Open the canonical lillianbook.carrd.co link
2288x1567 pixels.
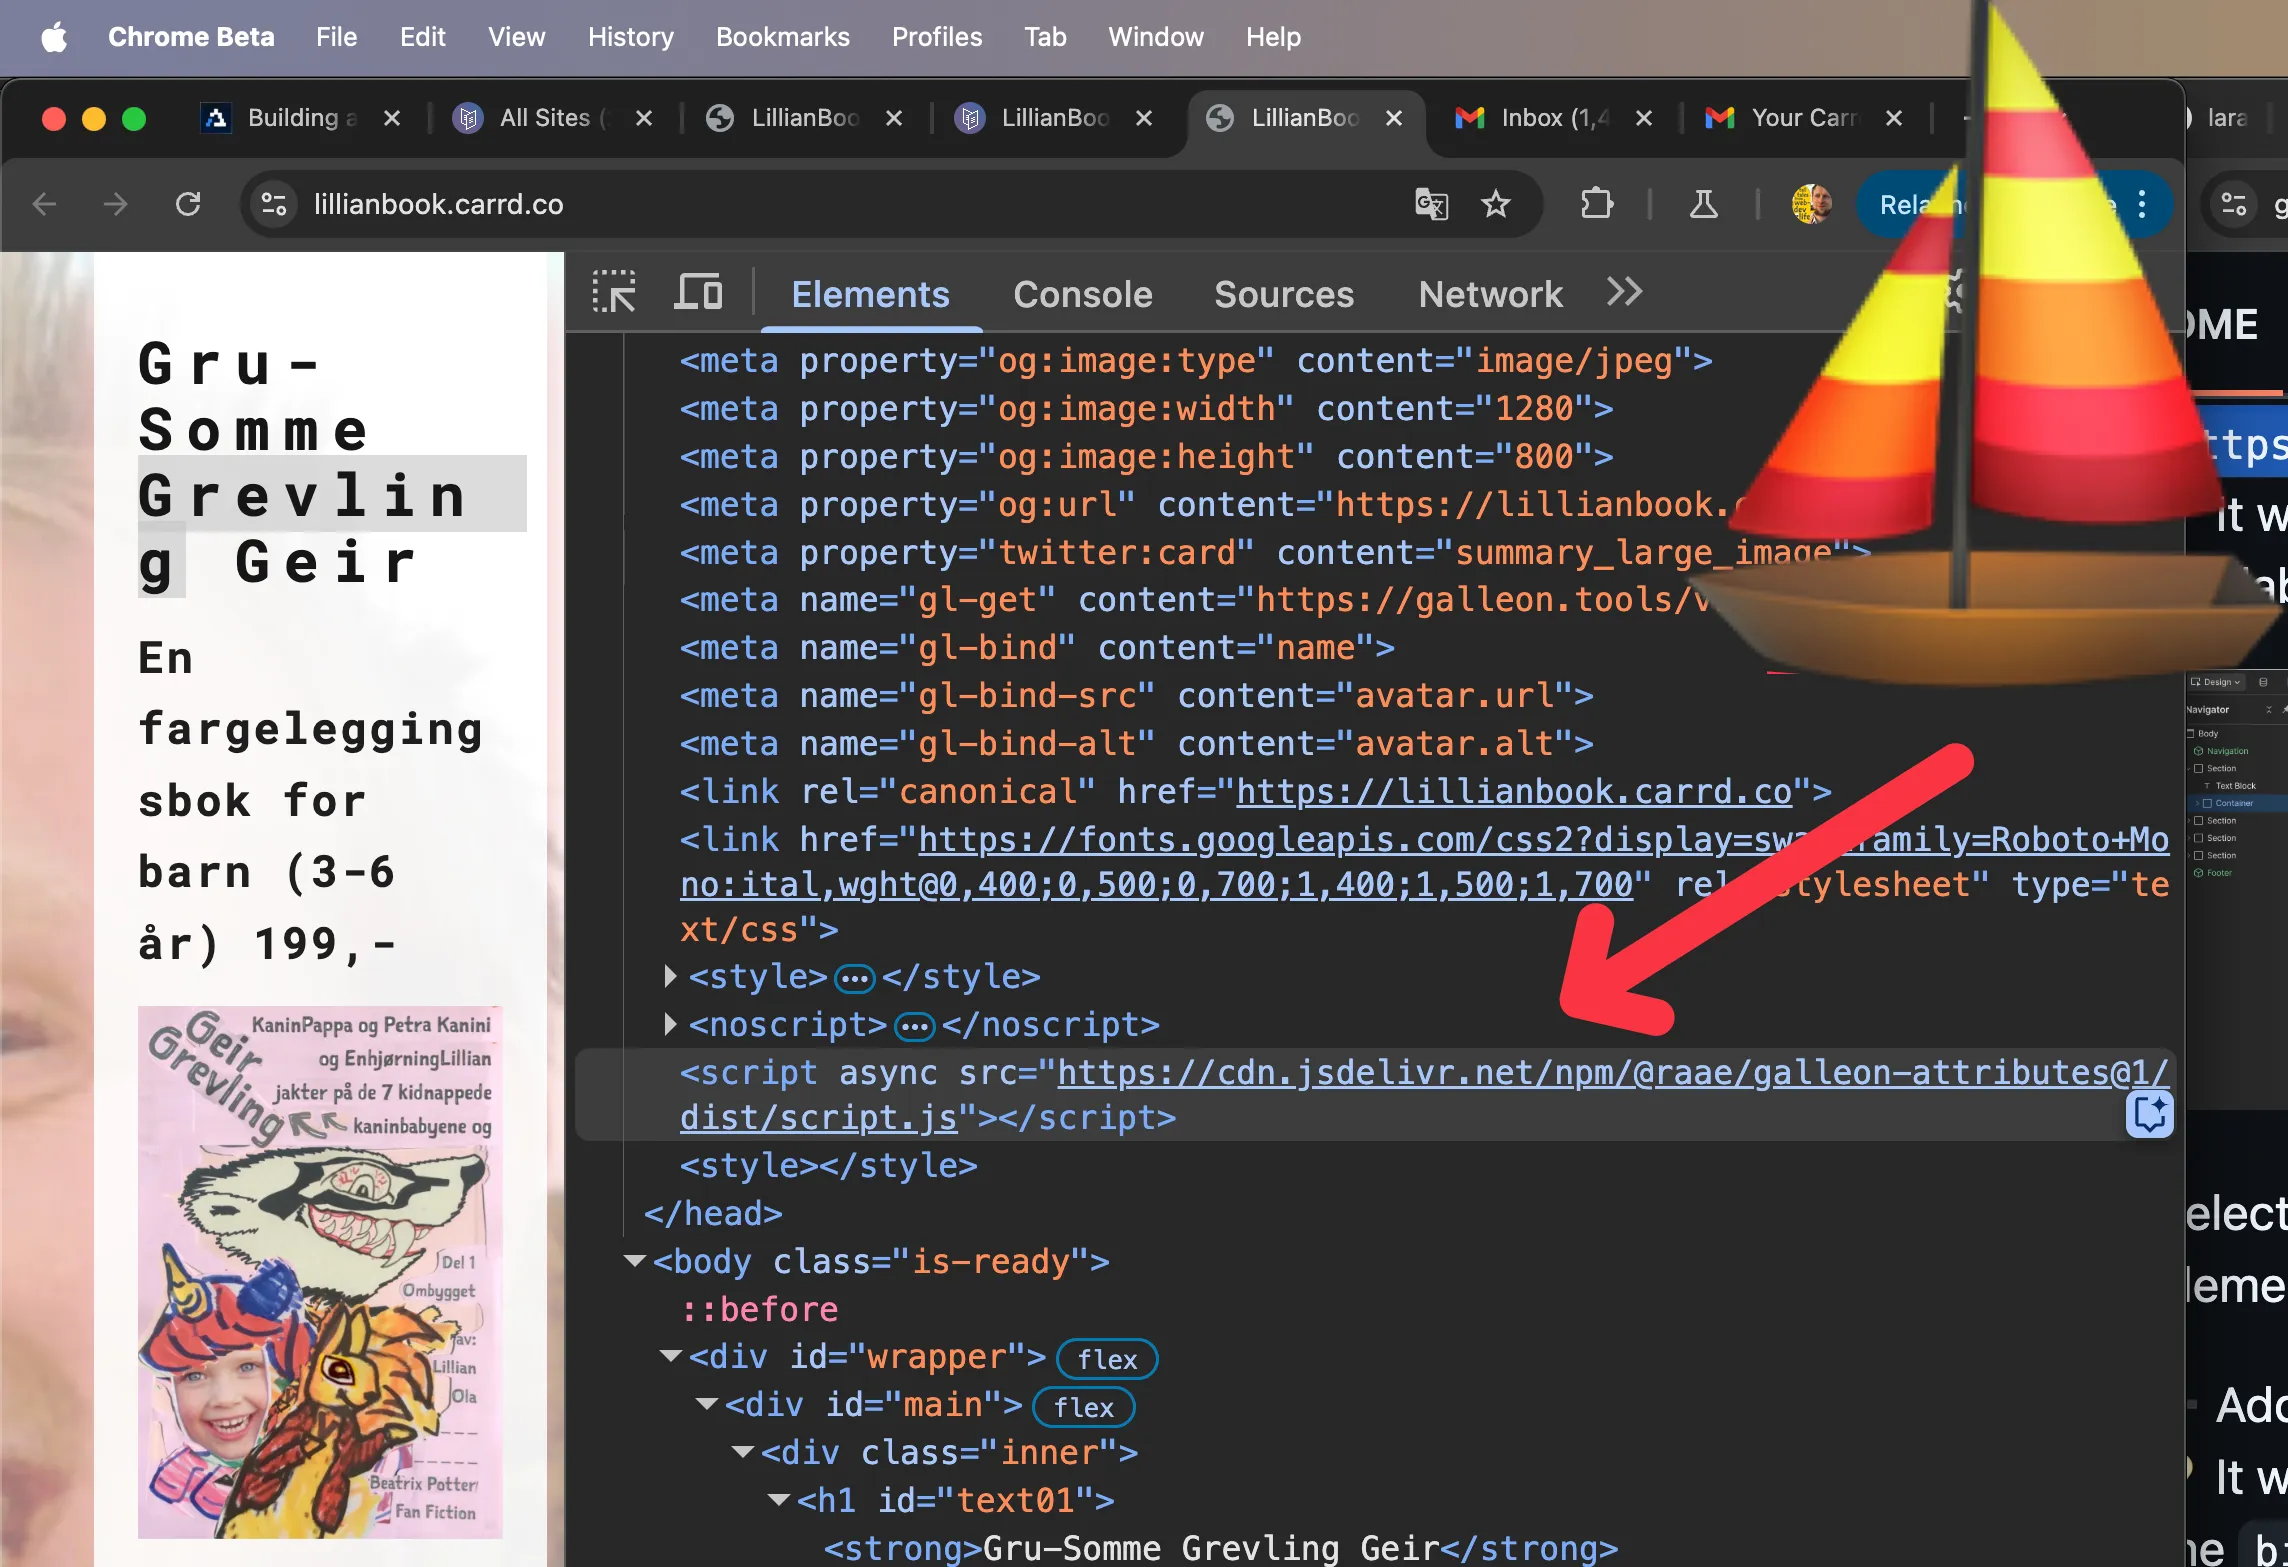pos(1513,792)
